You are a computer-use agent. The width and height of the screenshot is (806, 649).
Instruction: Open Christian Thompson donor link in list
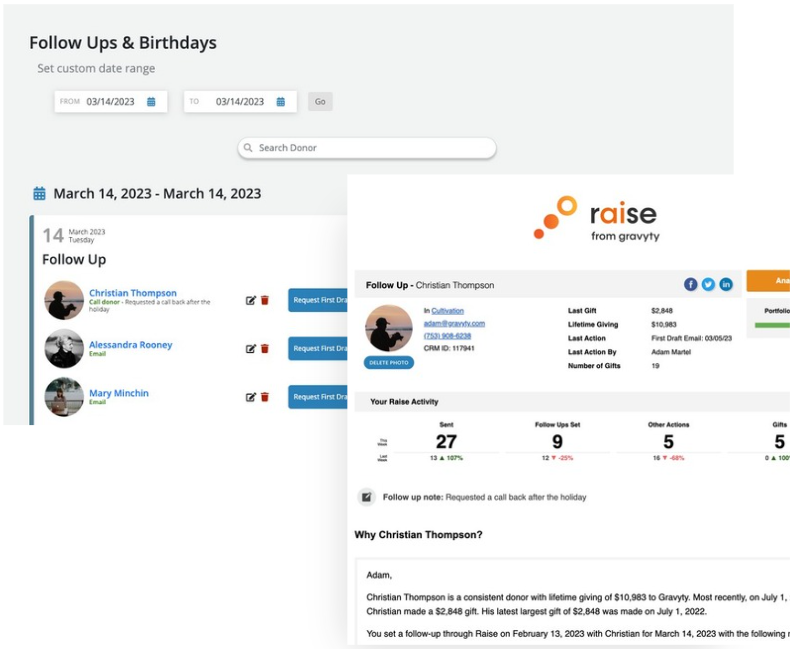[133, 293]
